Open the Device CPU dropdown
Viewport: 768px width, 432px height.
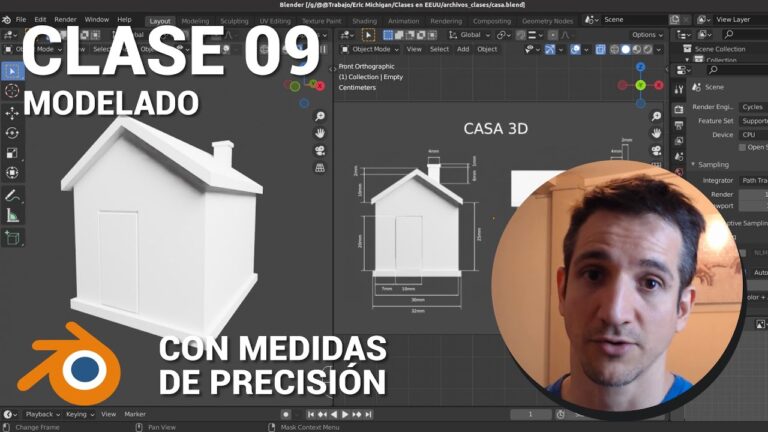coord(753,135)
